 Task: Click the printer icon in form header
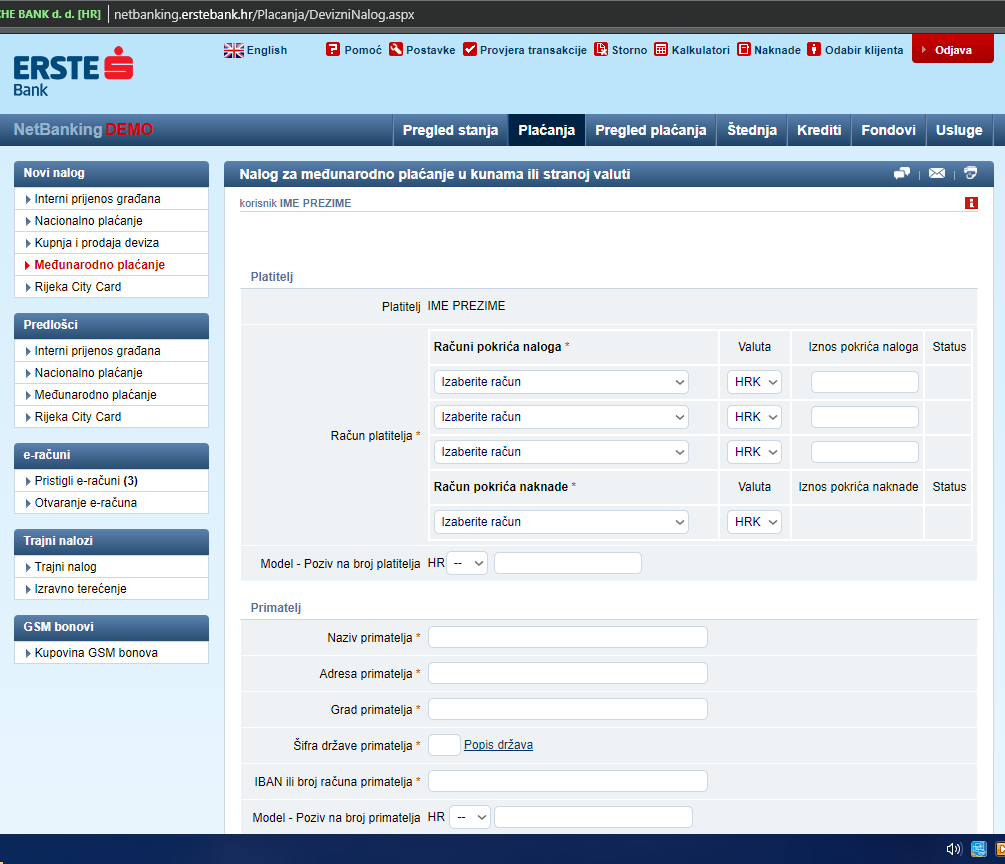click(x=970, y=174)
